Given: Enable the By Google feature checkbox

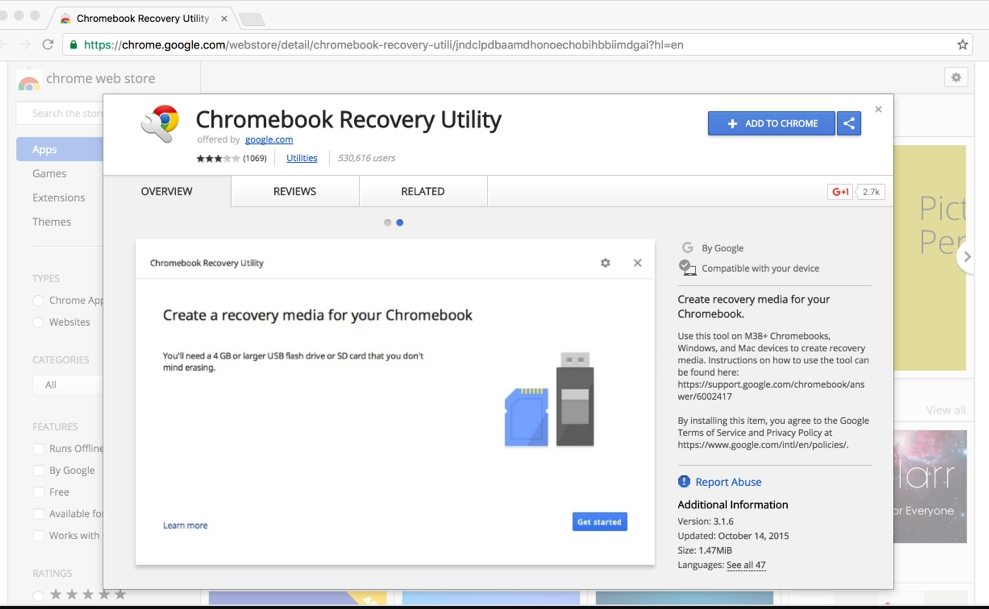Looking at the screenshot, I should (38, 470).
